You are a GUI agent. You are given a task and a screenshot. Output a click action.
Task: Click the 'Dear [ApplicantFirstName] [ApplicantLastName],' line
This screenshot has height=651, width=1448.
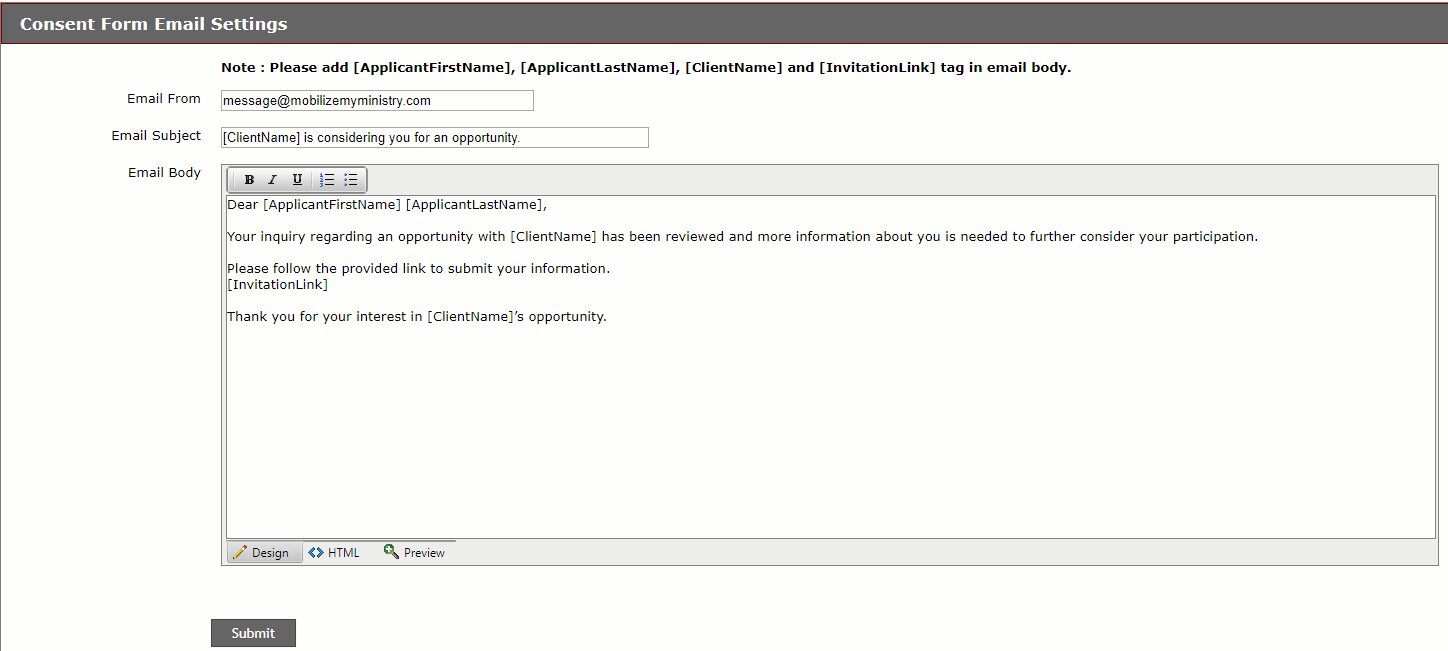click(387, 205)
